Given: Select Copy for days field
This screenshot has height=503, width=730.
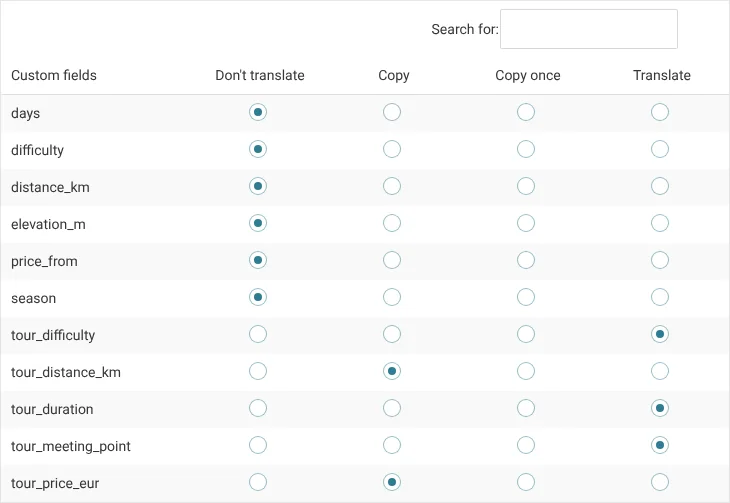Looking at the screenshot, I should (392, 112).
